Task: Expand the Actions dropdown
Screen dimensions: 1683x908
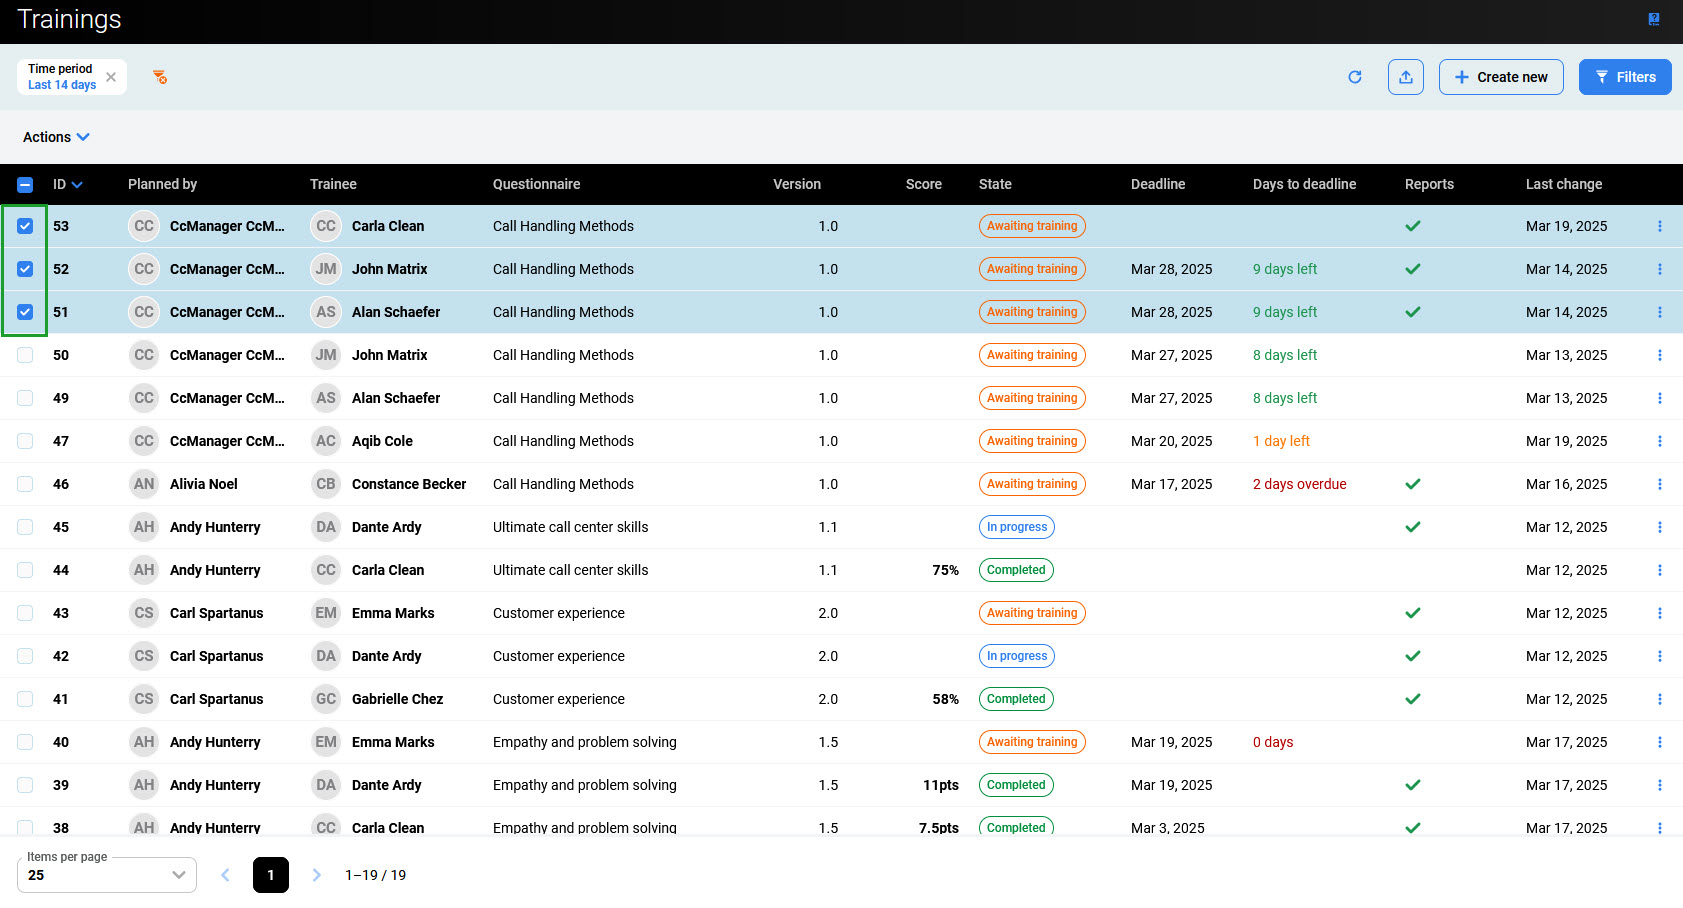Action: pos(56,137)
